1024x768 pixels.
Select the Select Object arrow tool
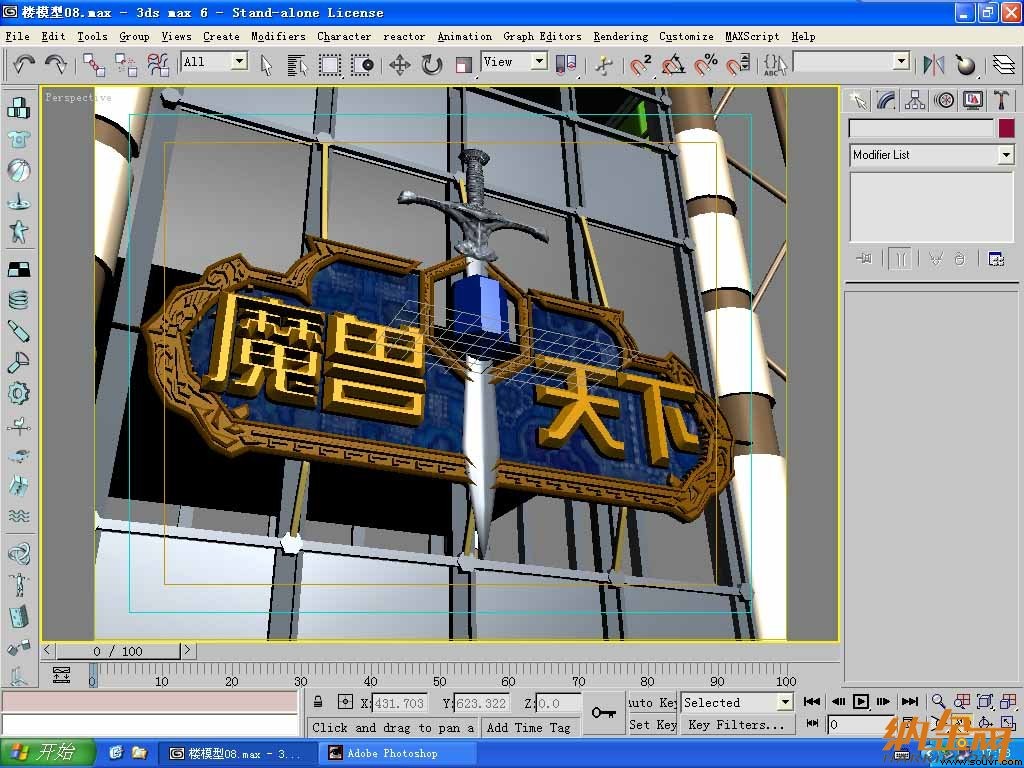(266, 65)
